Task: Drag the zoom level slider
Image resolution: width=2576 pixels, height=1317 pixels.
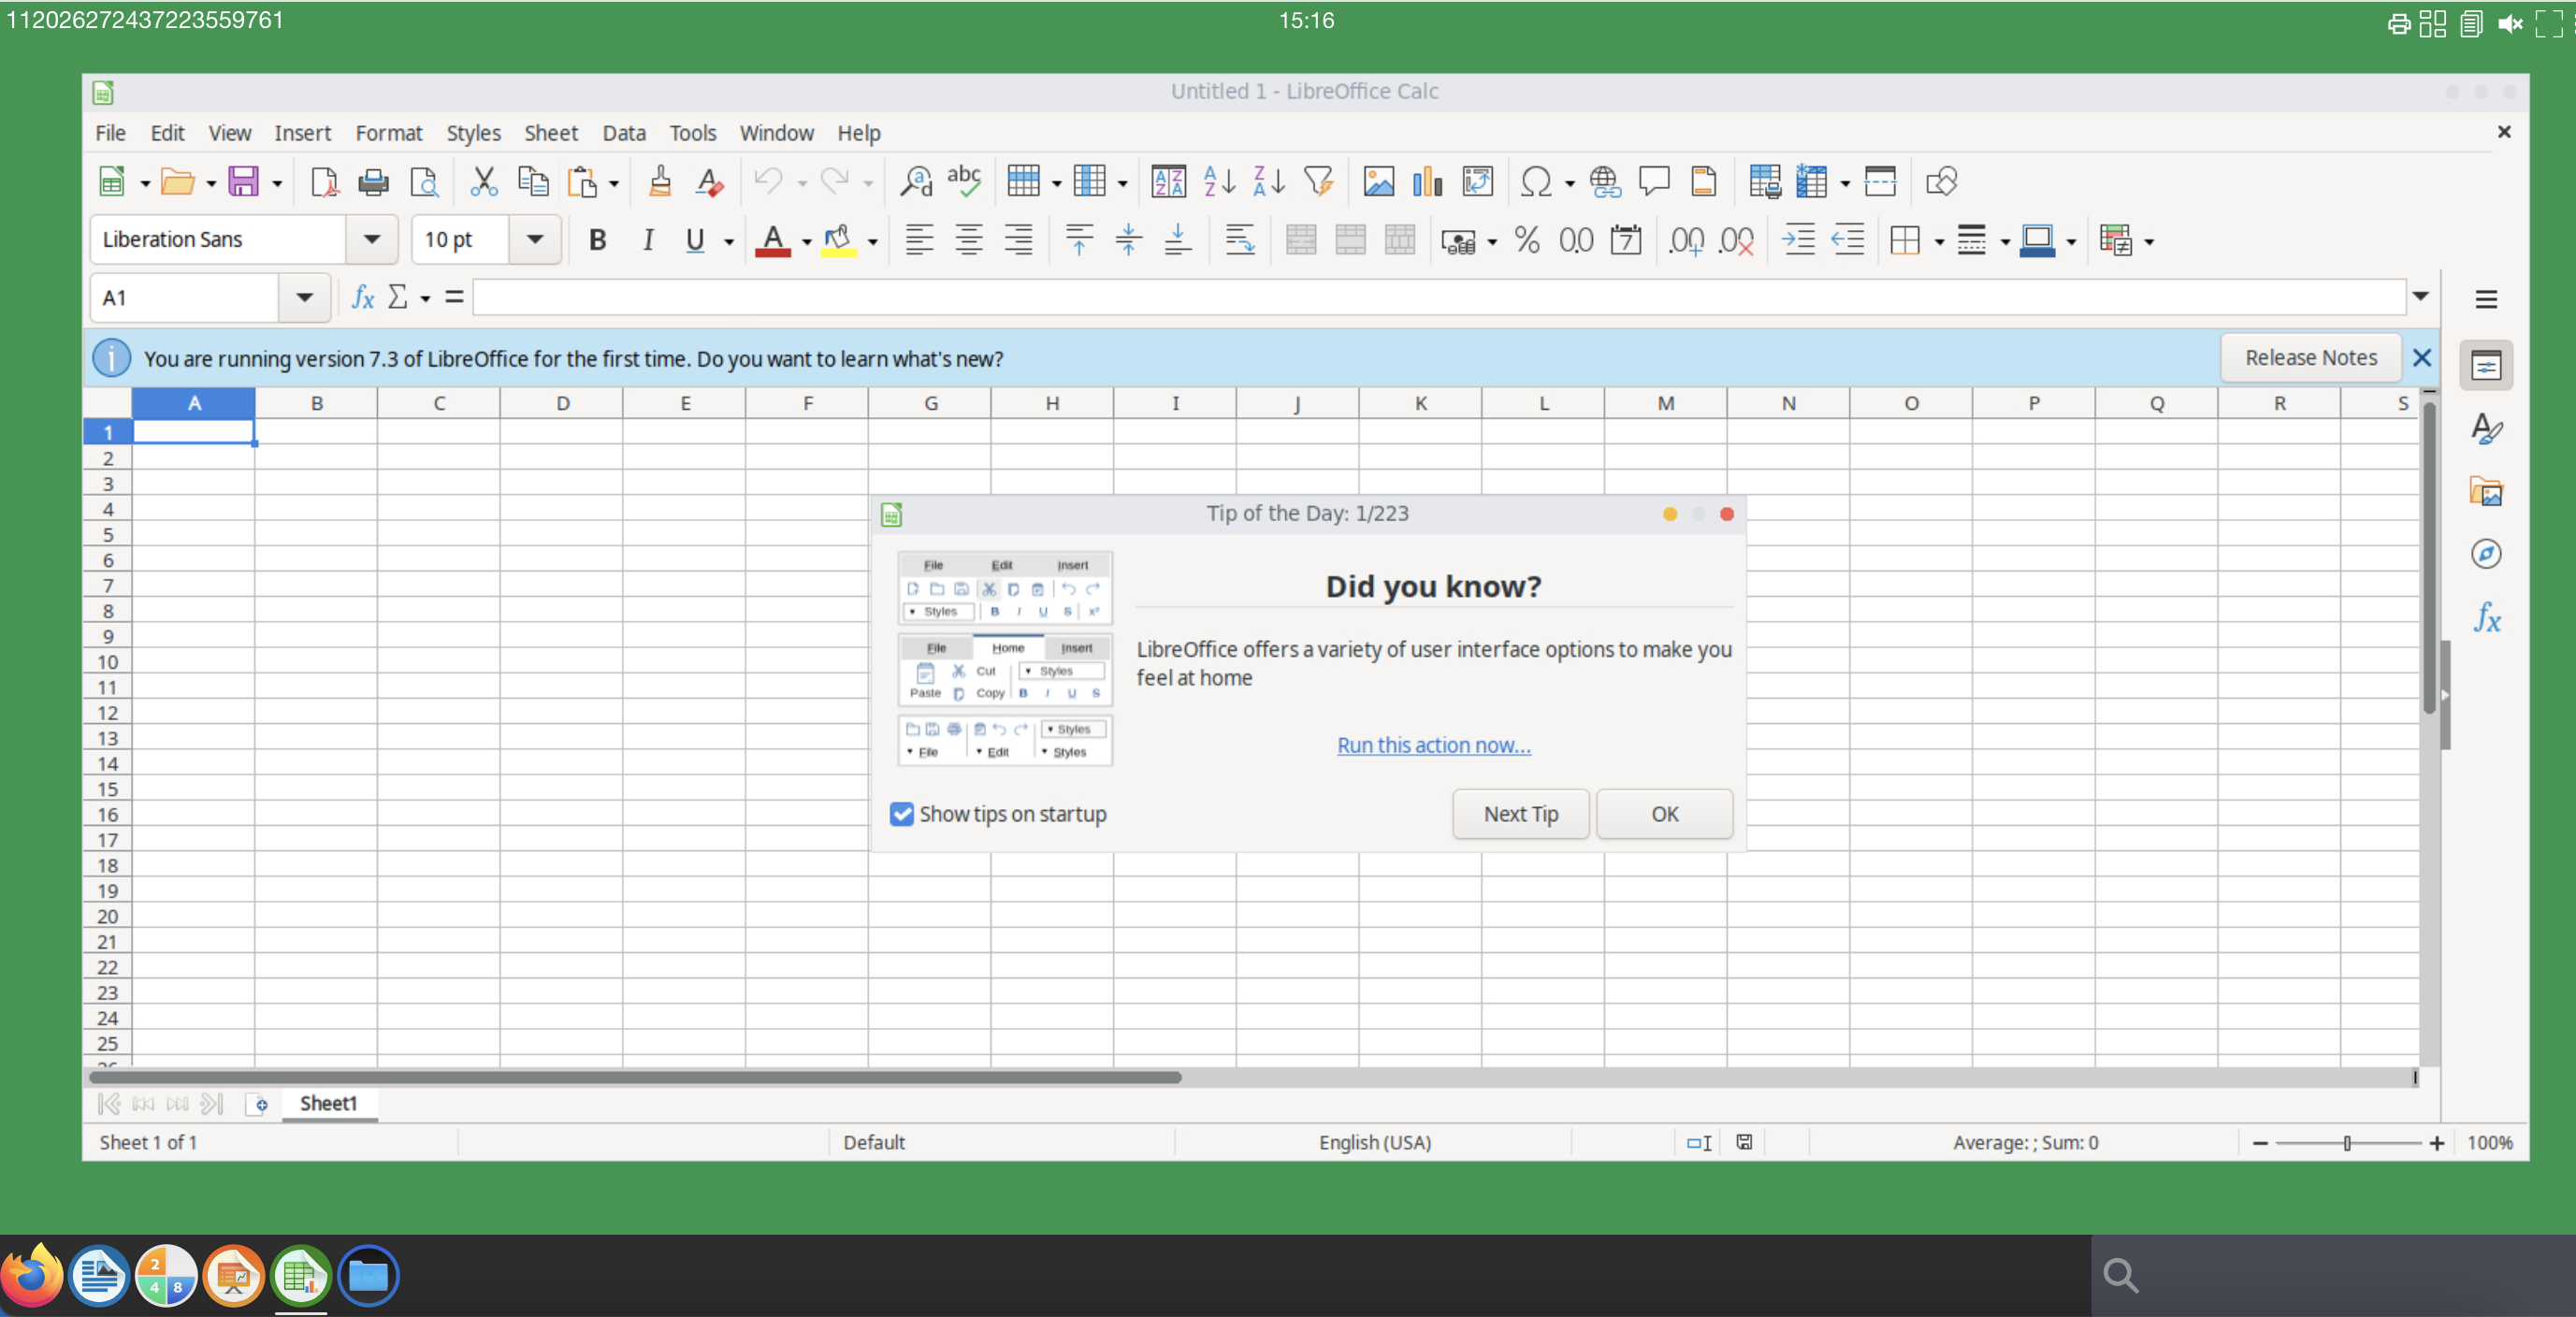Action: pos(2350,1142)
